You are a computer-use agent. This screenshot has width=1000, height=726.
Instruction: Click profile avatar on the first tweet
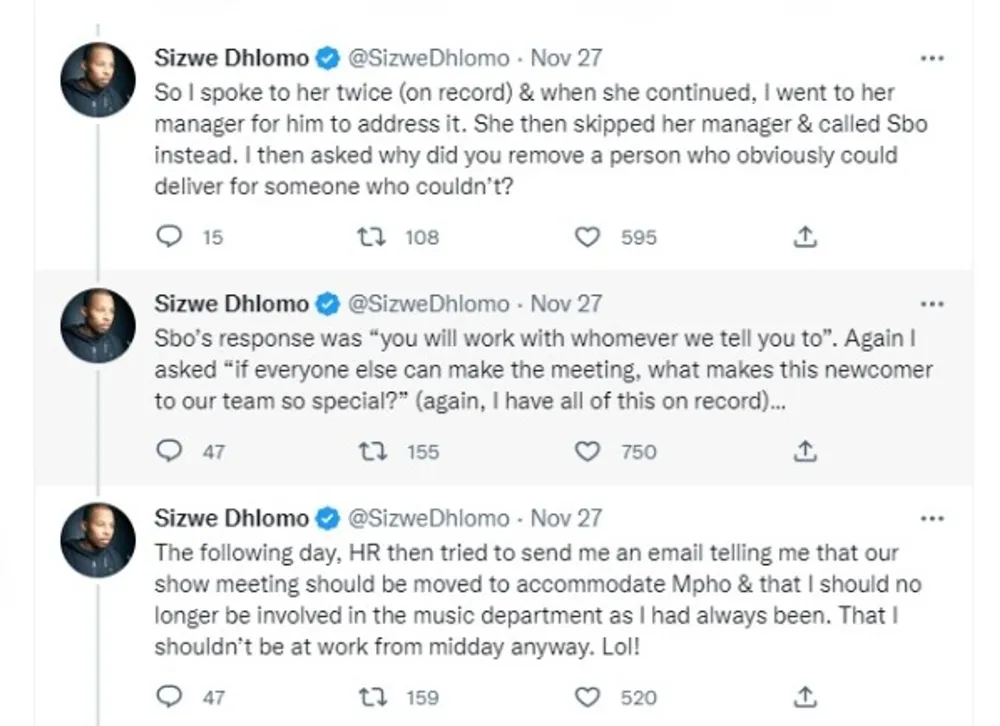pyautogui.click(x=98, y=80)
